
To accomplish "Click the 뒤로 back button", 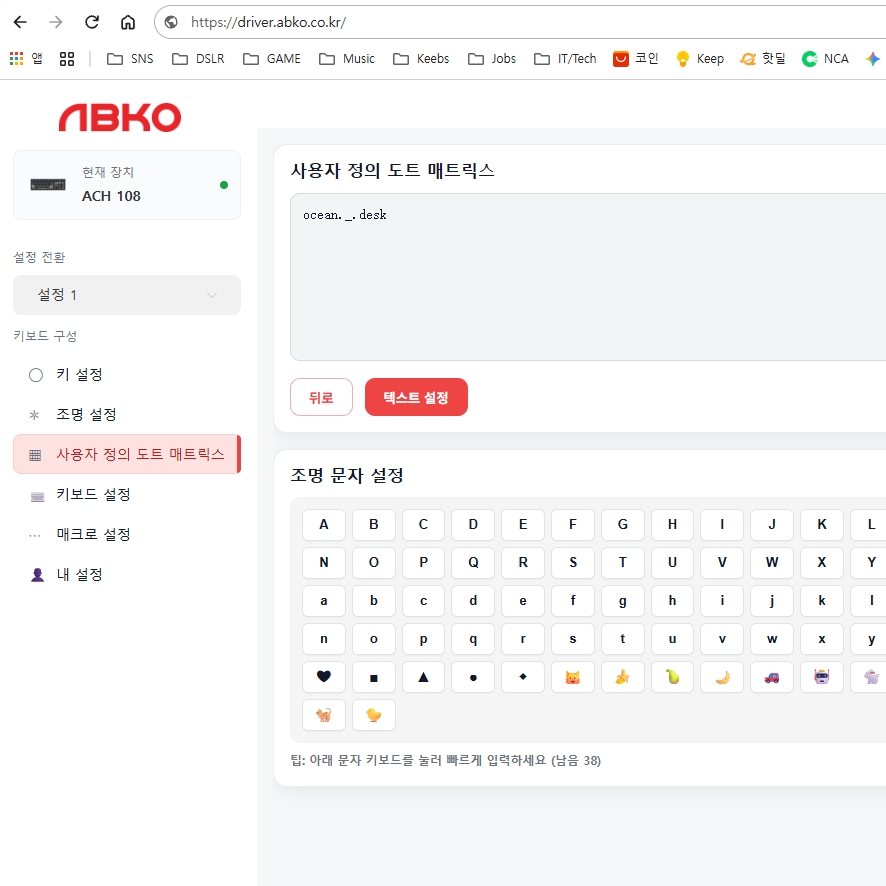I will 322,397.
